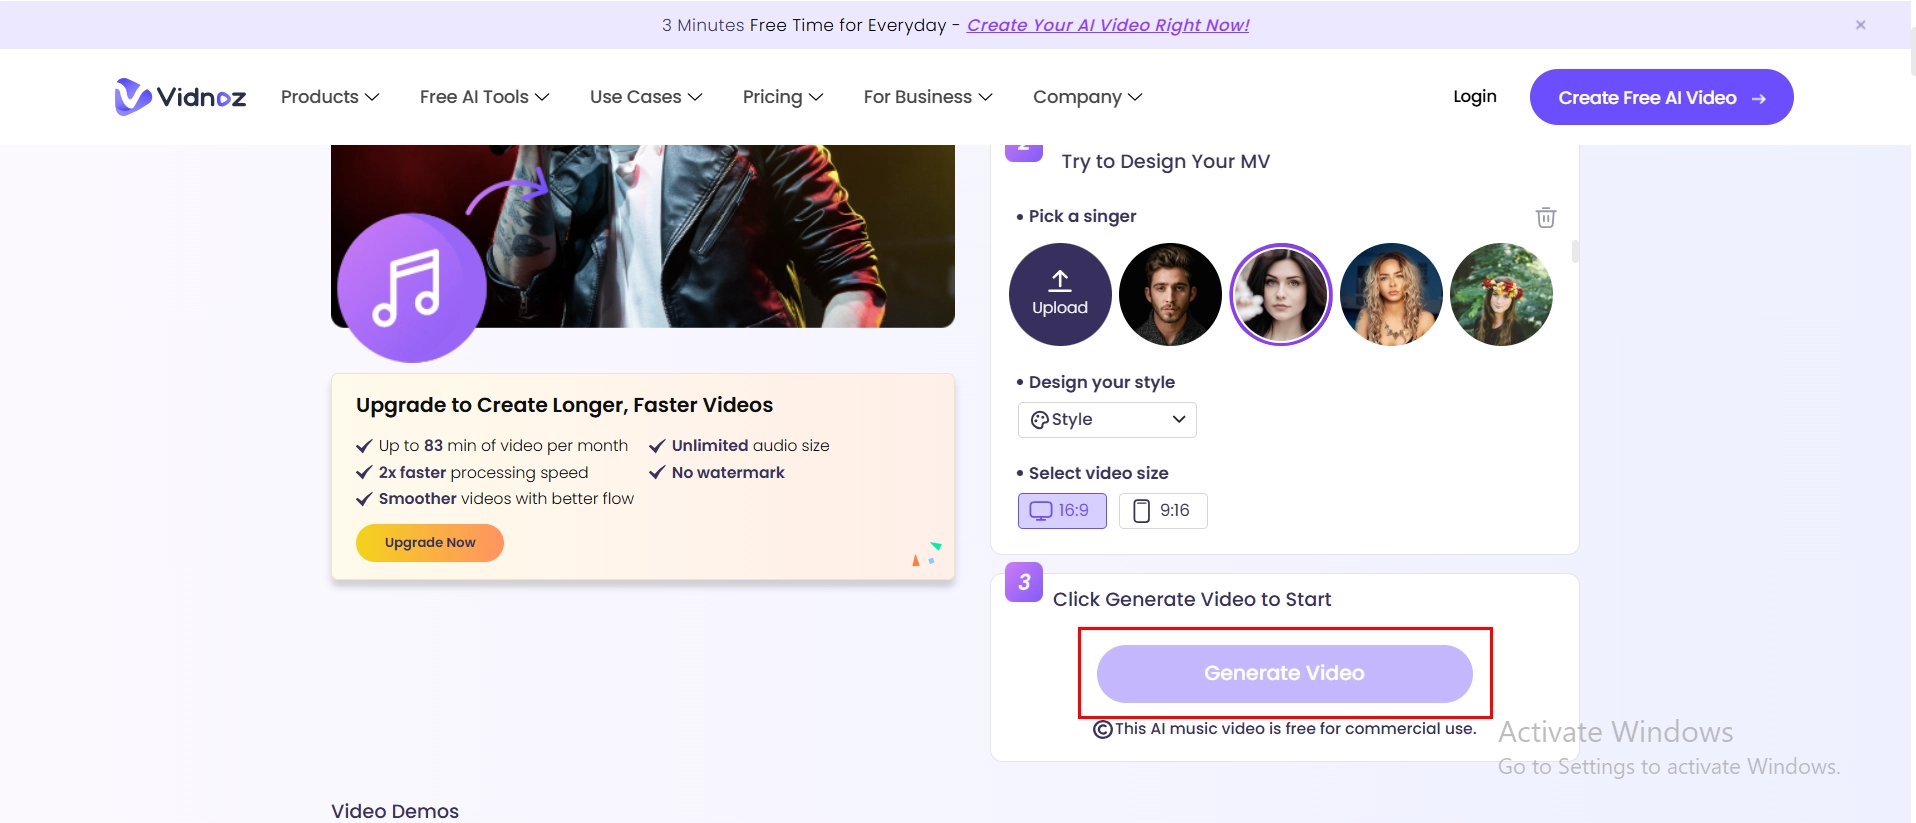The height and width of the screenshot is (823, 1916).
Task: Expand the Products menu
Action: click(x=330, y=97)
